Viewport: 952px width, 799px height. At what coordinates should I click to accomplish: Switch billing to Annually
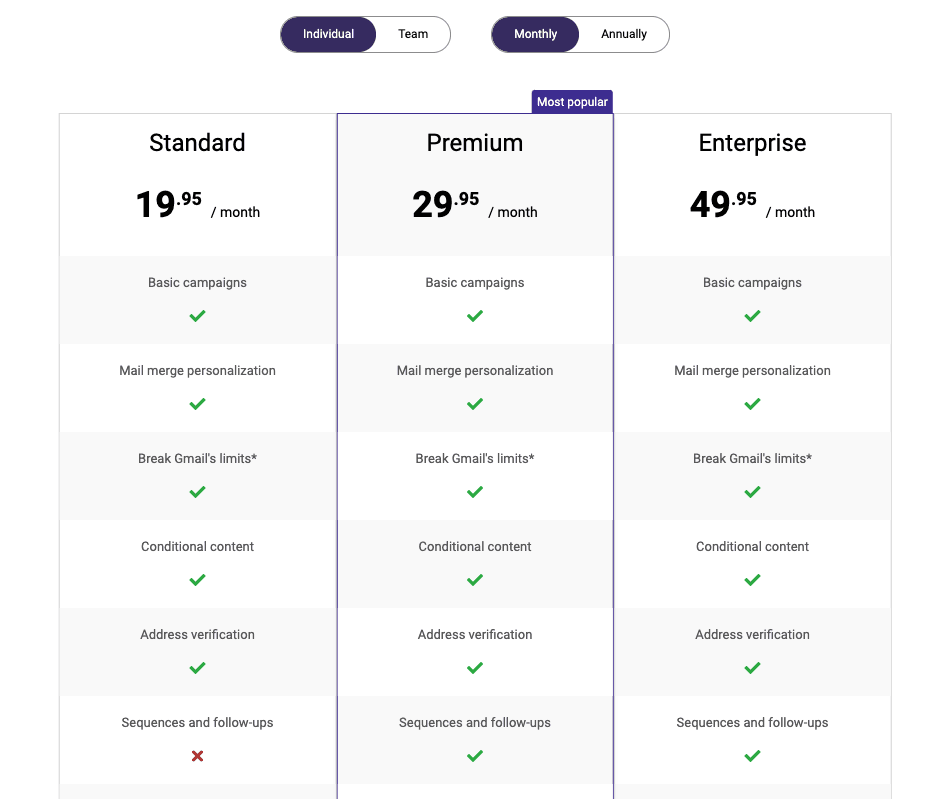pos(622,34)
